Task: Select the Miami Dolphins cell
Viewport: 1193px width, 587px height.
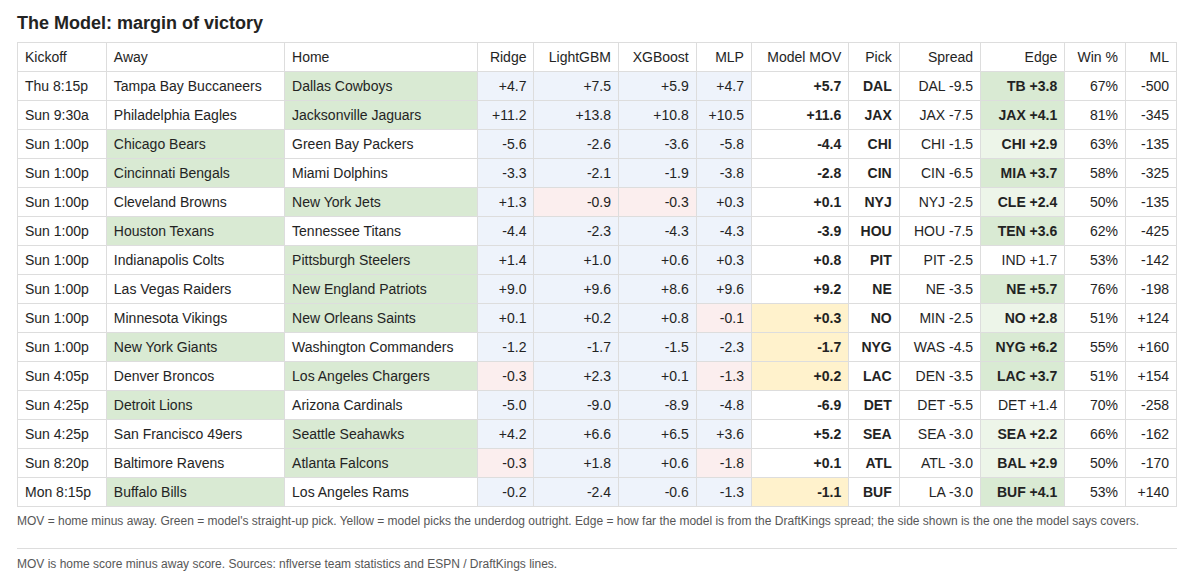Action: click(381, 173)
